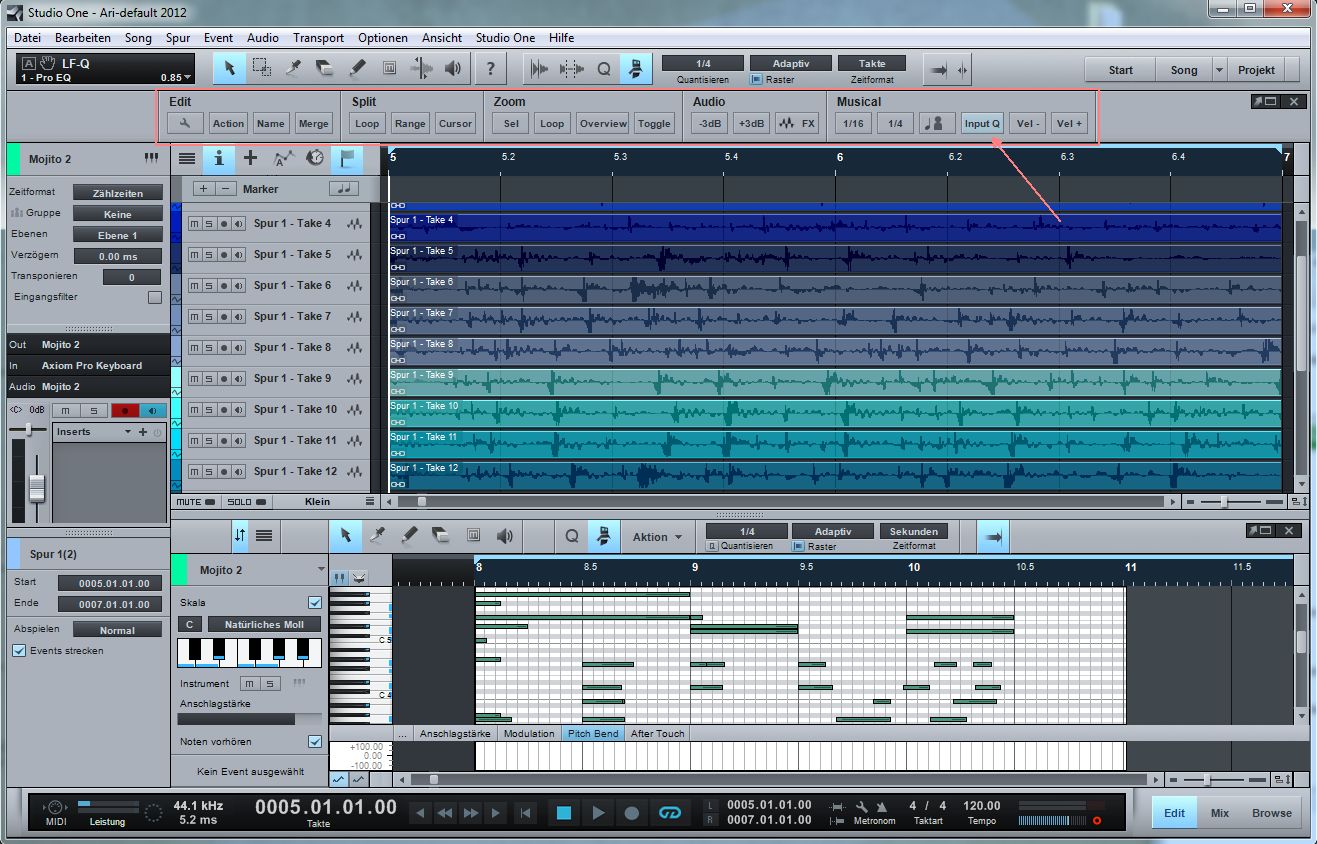Solo Spur 1 - Take 6 track

[208, 286]
